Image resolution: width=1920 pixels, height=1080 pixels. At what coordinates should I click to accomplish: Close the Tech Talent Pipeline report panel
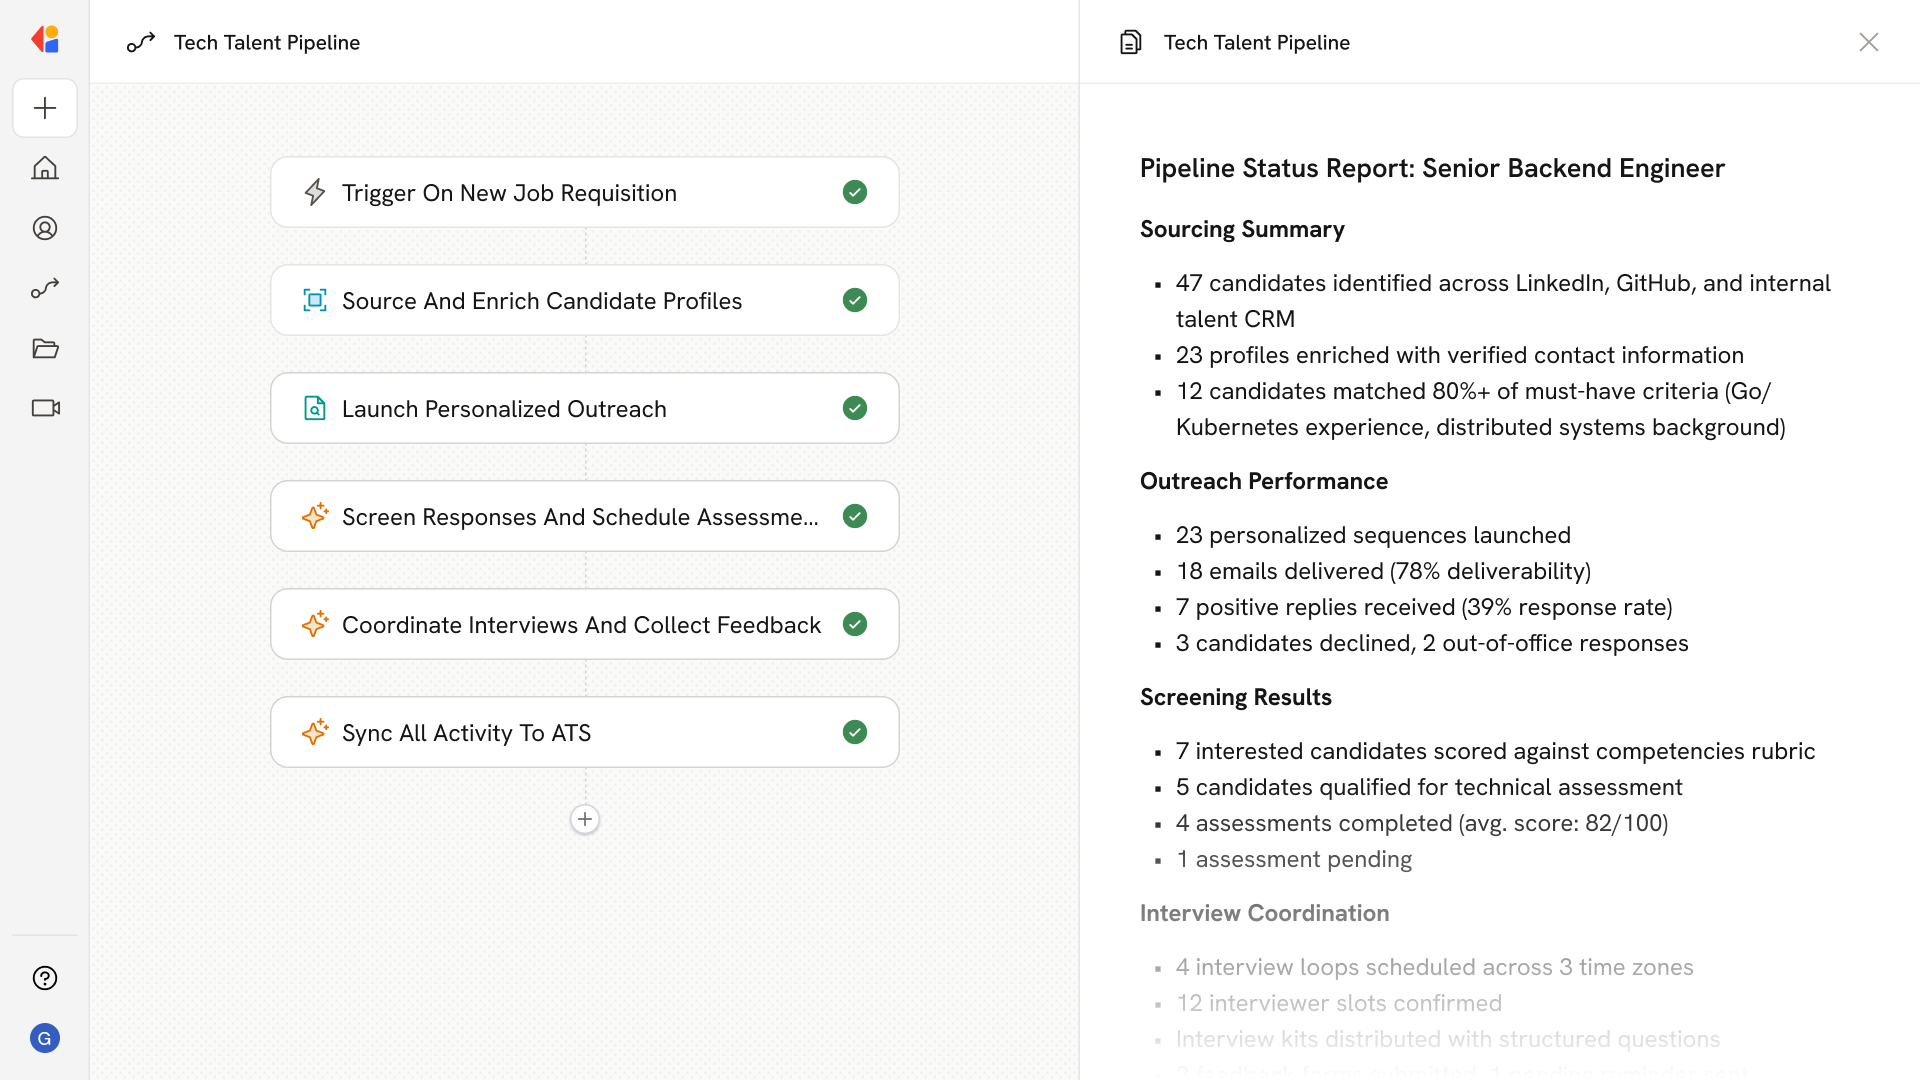pyautogui.click(x=1868, y=42)
